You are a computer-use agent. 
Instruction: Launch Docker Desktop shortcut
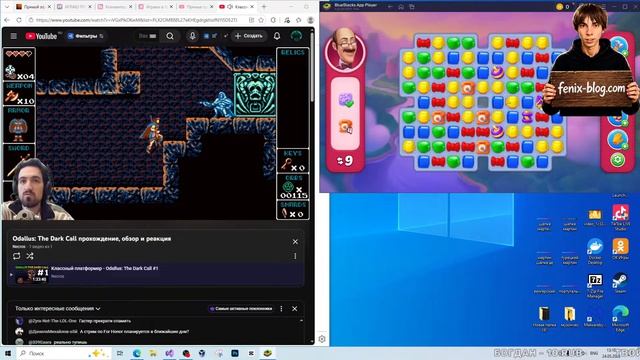[595, 251]
